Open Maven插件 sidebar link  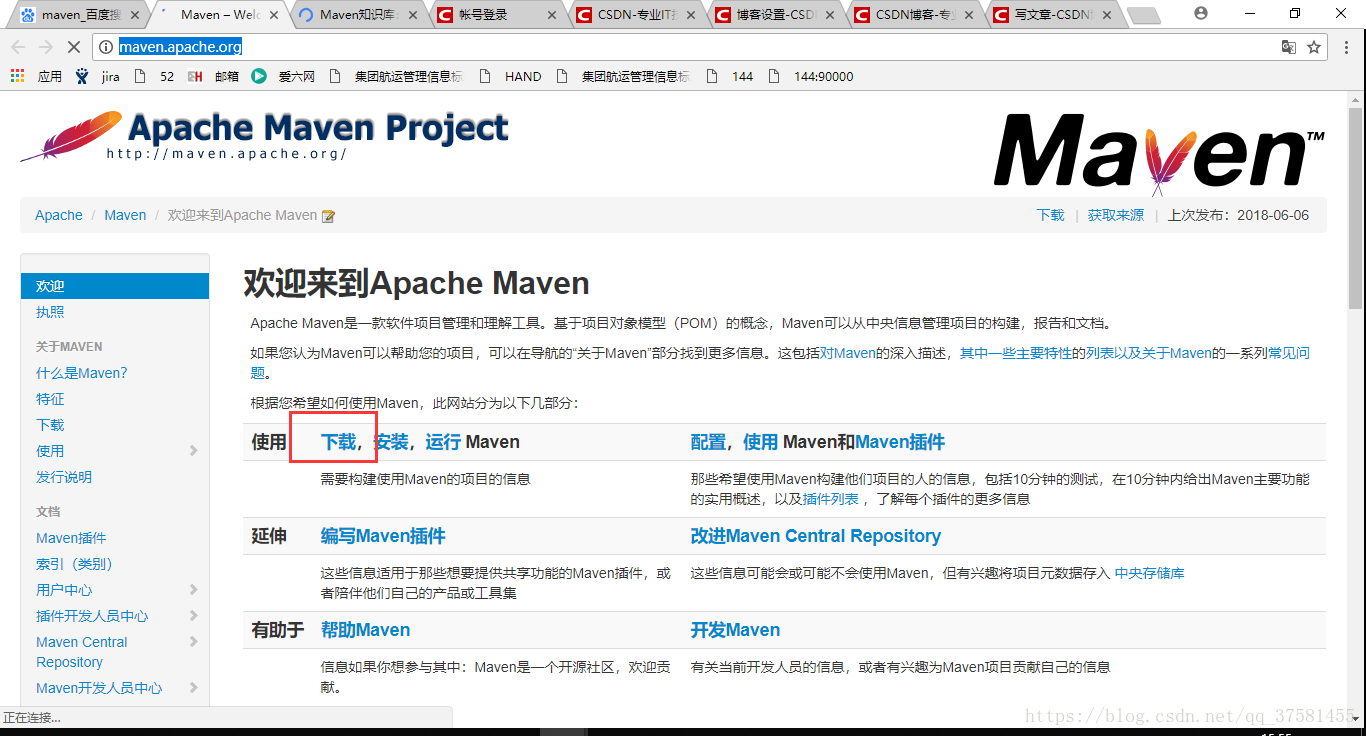coord(71,538)
